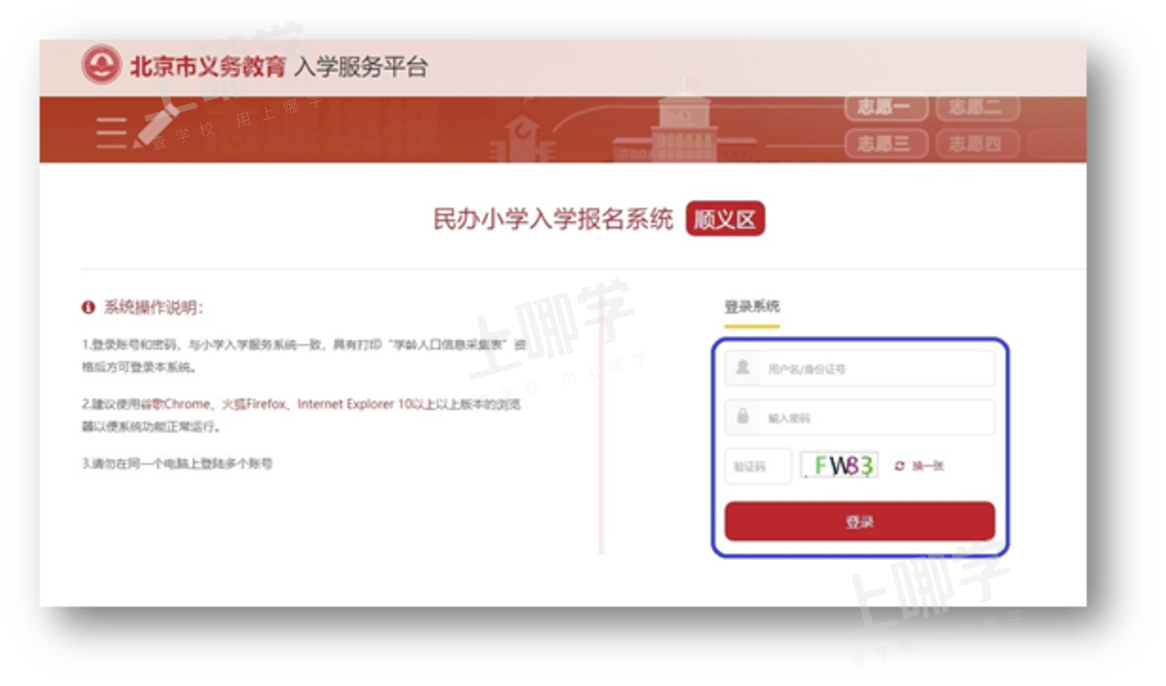The width and height of the screenshot is (1166, 686).
Task: Open the hamburger menu in the red banner
Action: [110, 131]
